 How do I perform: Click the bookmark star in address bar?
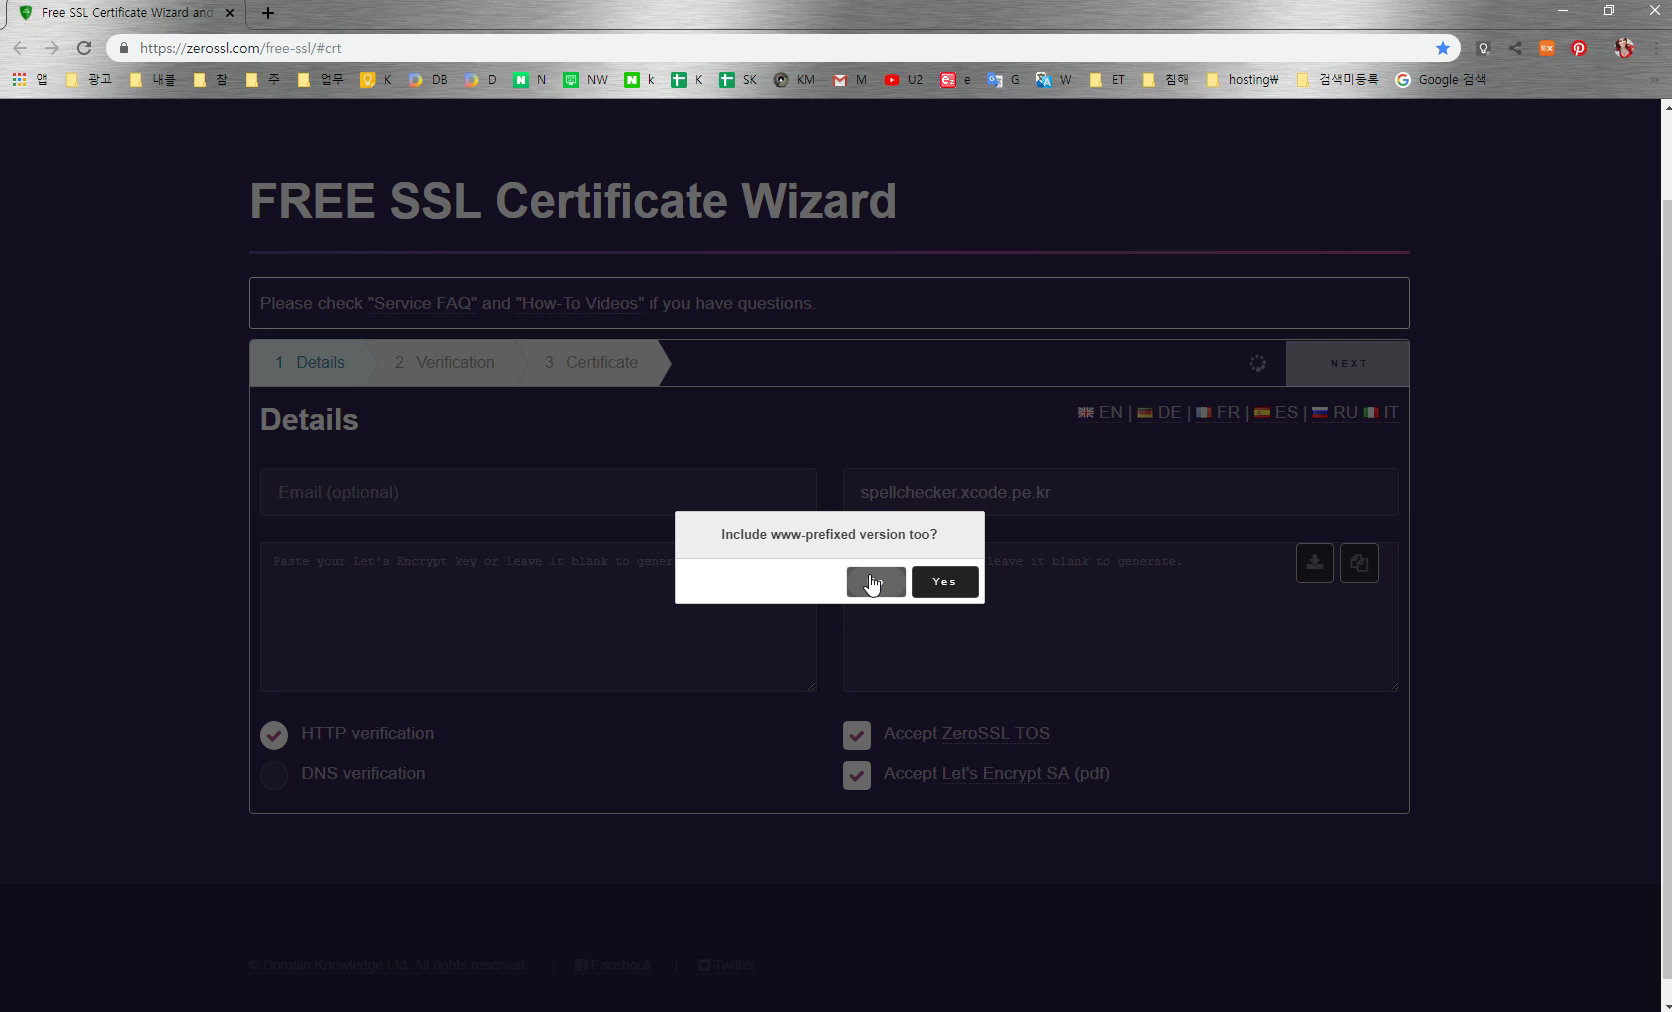click(1442, 48)
